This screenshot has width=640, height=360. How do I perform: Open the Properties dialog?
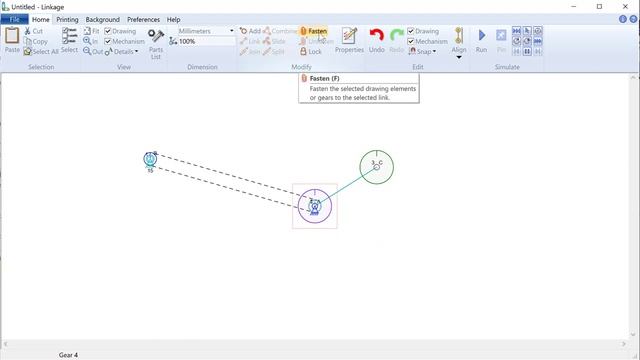pos(349,40)
